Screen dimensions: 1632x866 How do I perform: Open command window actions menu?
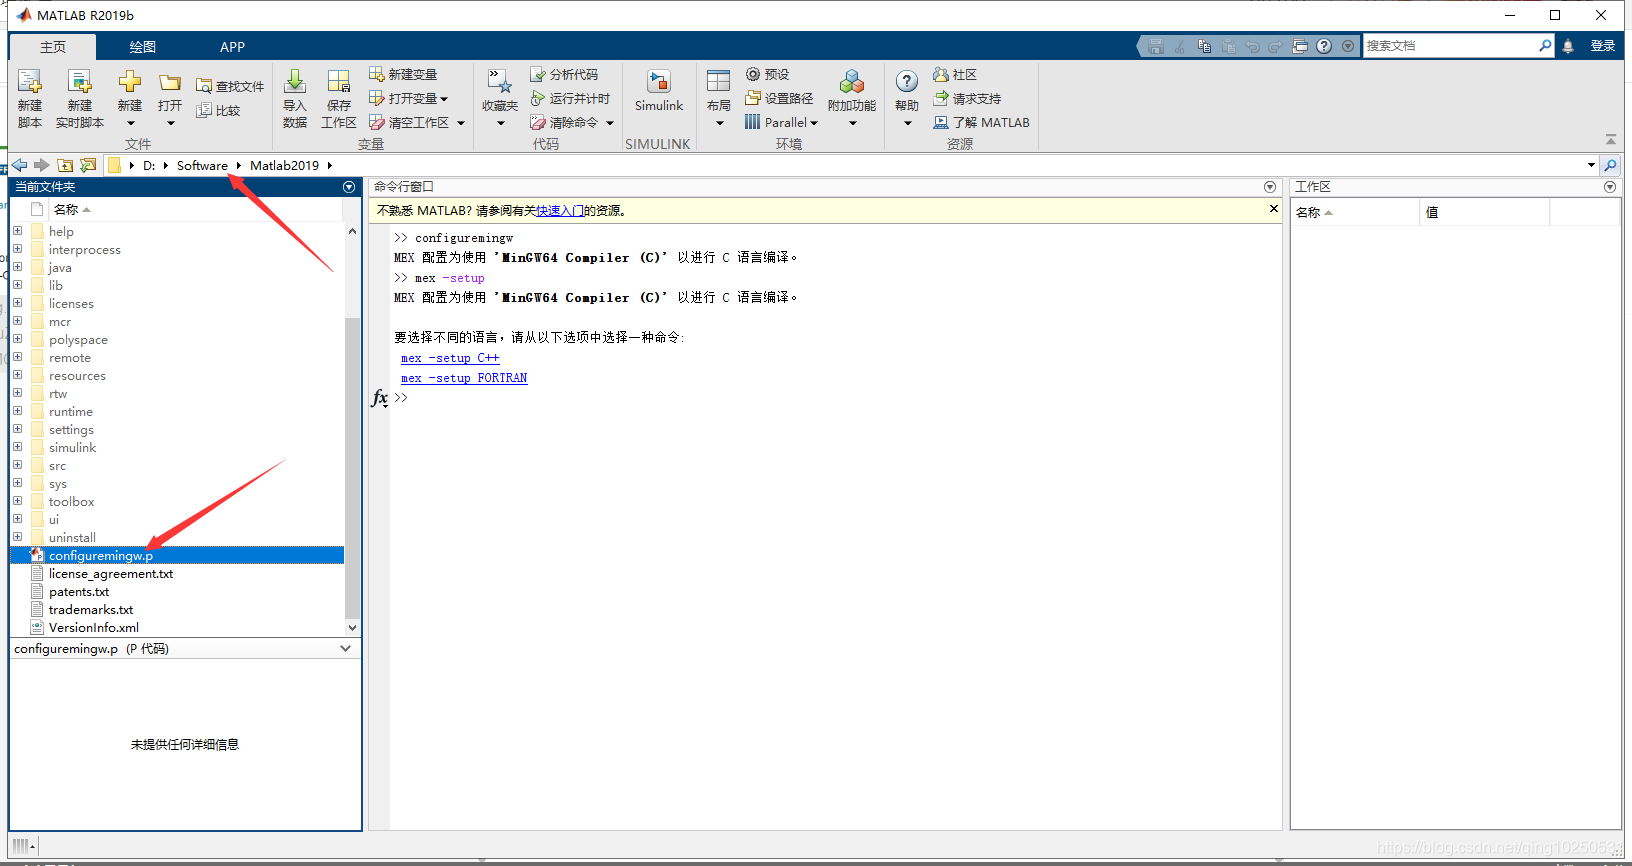1270,187
